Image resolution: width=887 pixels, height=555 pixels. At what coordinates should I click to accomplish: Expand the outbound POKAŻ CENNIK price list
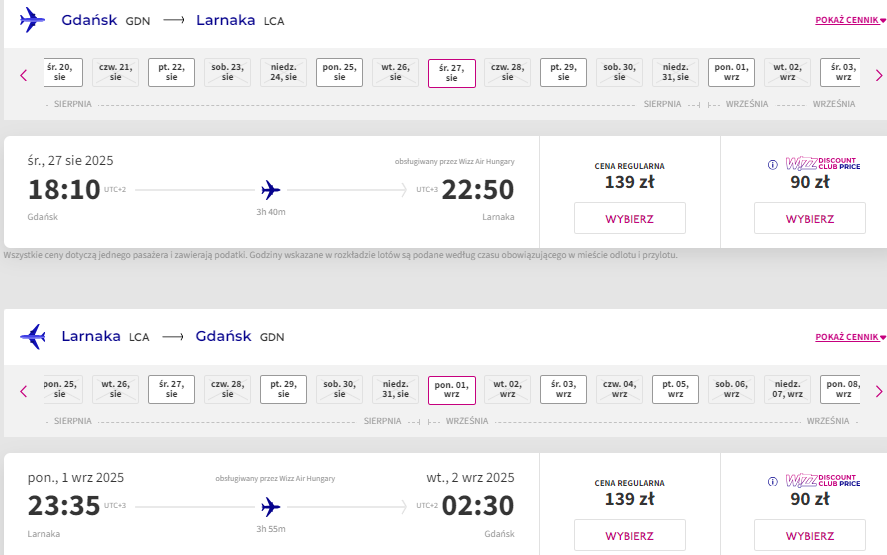(850, 20)
